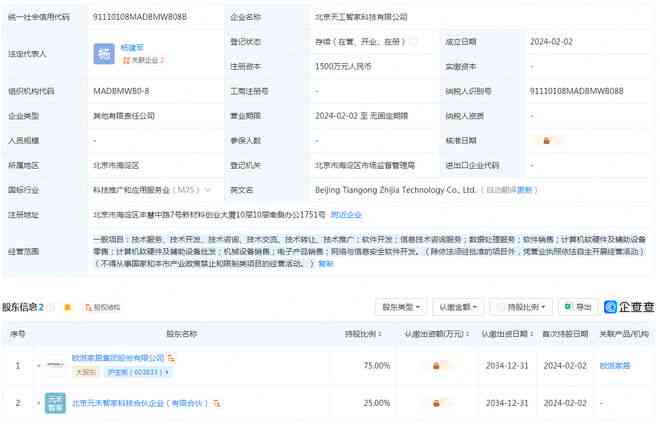
Task: Click the legal representative's blue avatar icon
Action: point(104,54)
